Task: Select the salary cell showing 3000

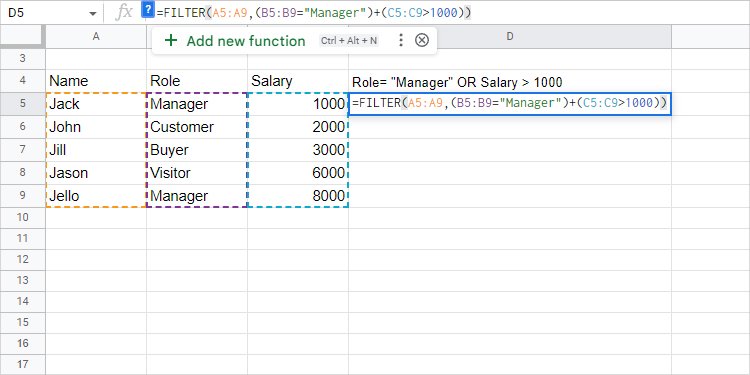Action: (x=298, y=150)
